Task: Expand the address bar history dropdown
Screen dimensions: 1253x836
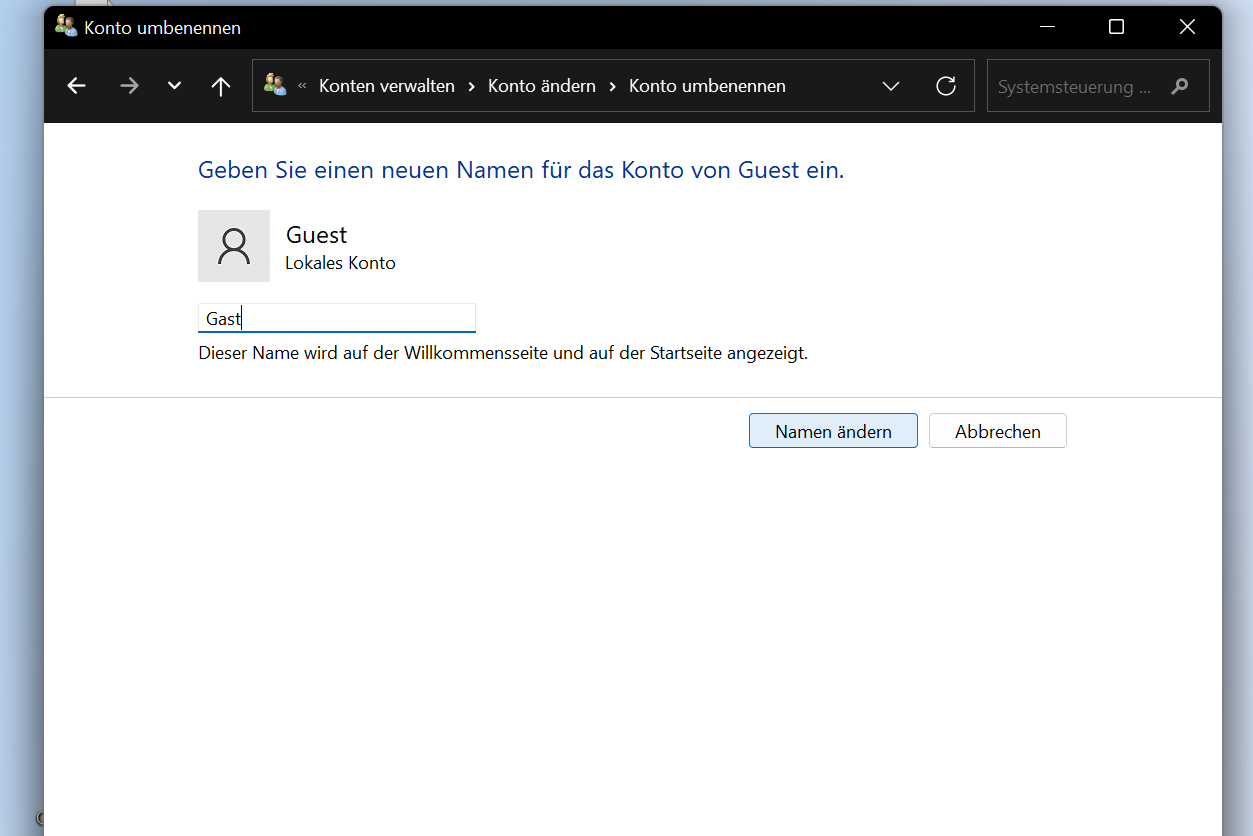Action: pos(891,86)
